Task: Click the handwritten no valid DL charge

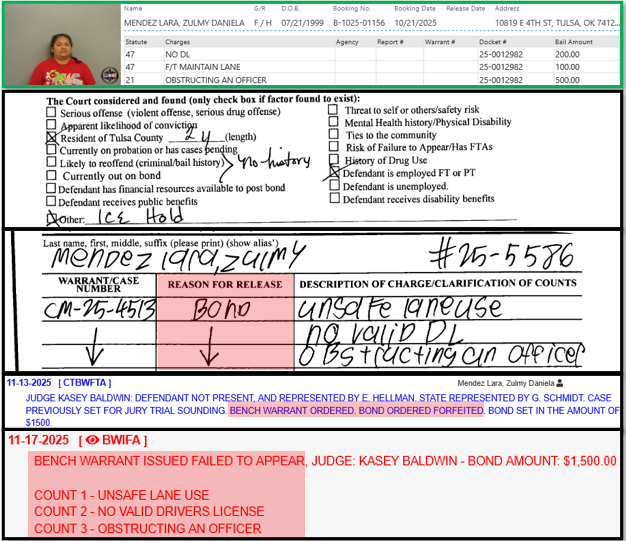Action: [x=383, y=333]
